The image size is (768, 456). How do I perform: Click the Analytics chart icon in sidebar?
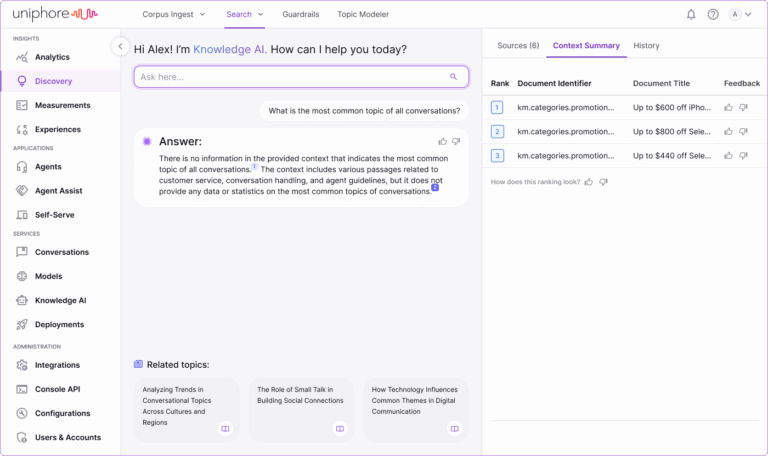tap(22, 57)
